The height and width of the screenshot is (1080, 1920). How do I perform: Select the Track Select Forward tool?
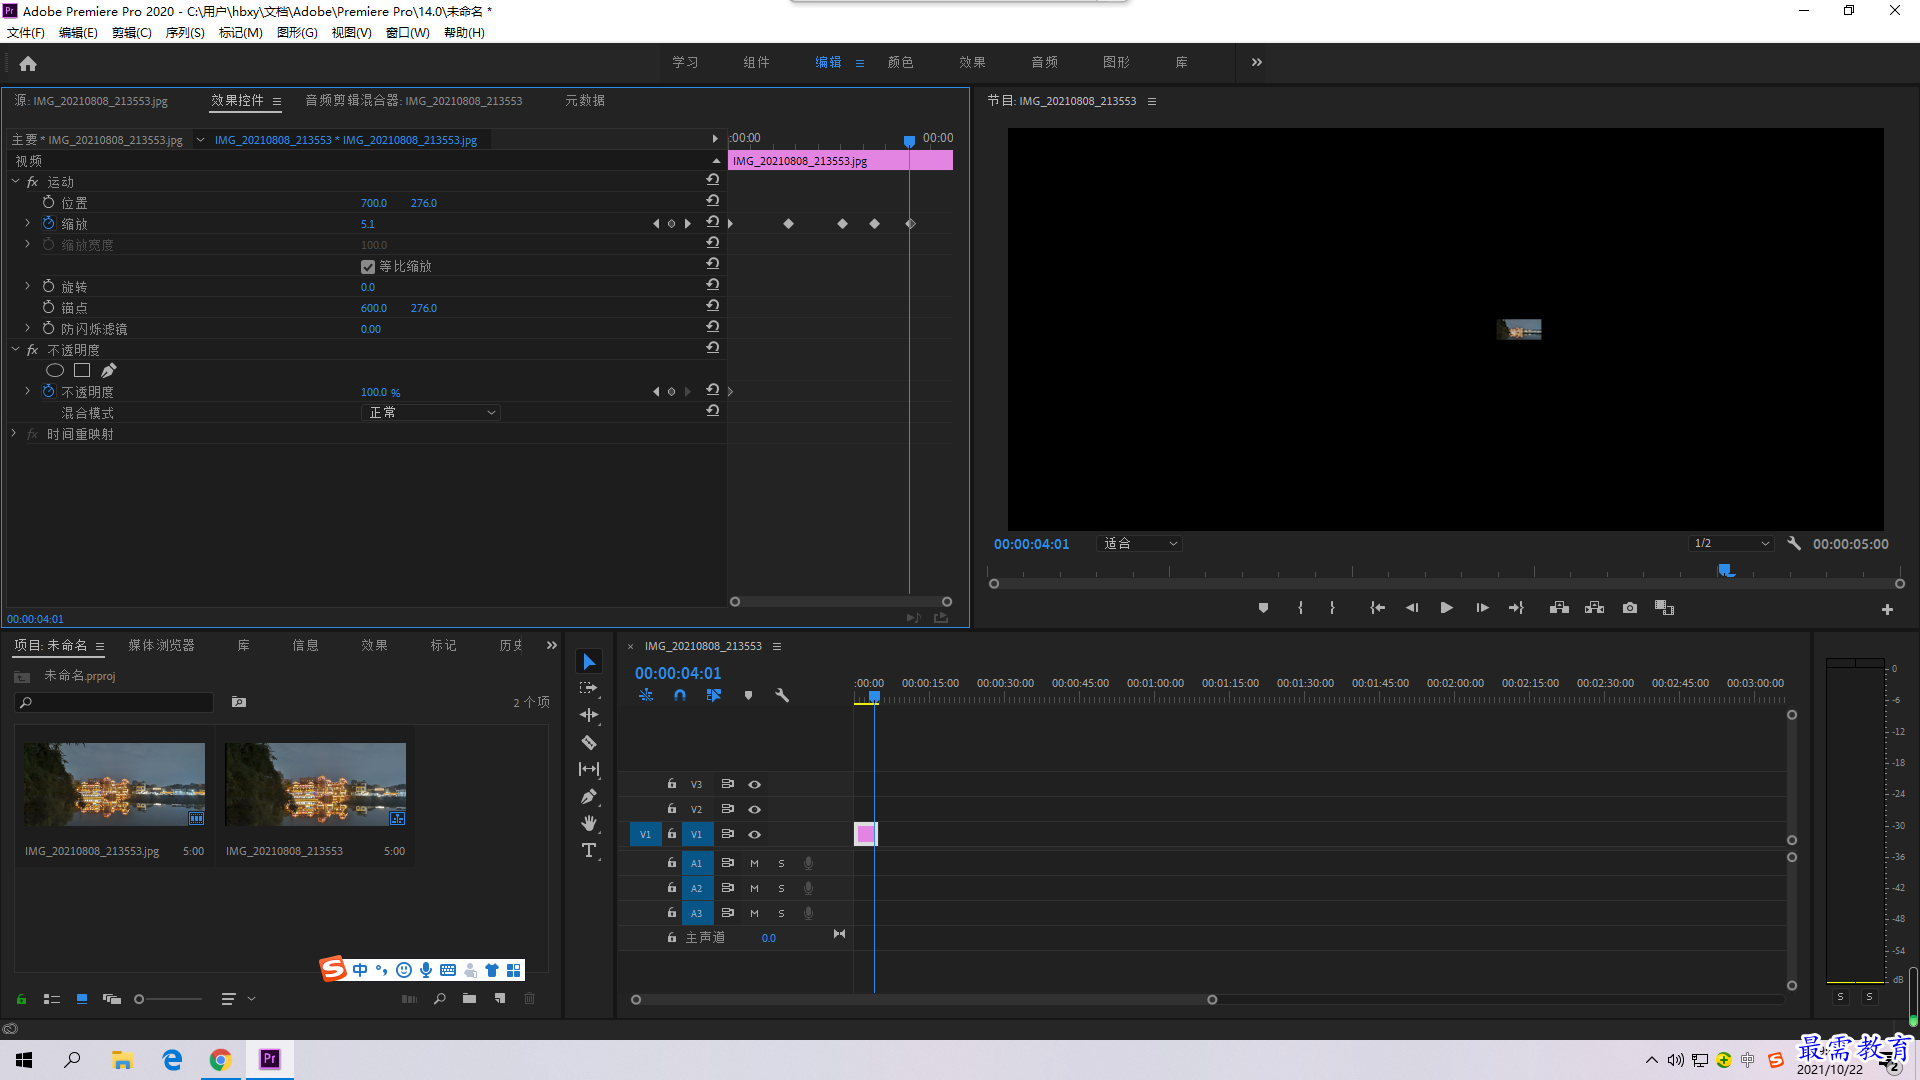(589, 688)
